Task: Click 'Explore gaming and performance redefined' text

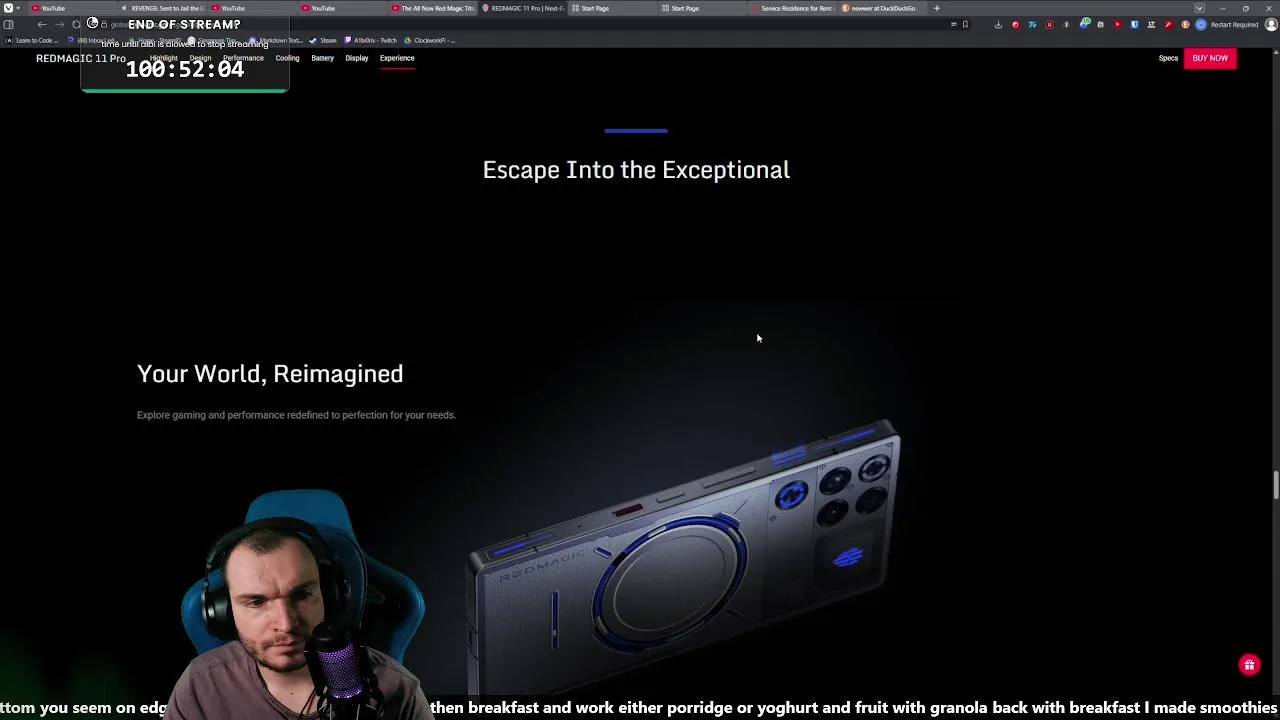Action: (x=296, y=415)
